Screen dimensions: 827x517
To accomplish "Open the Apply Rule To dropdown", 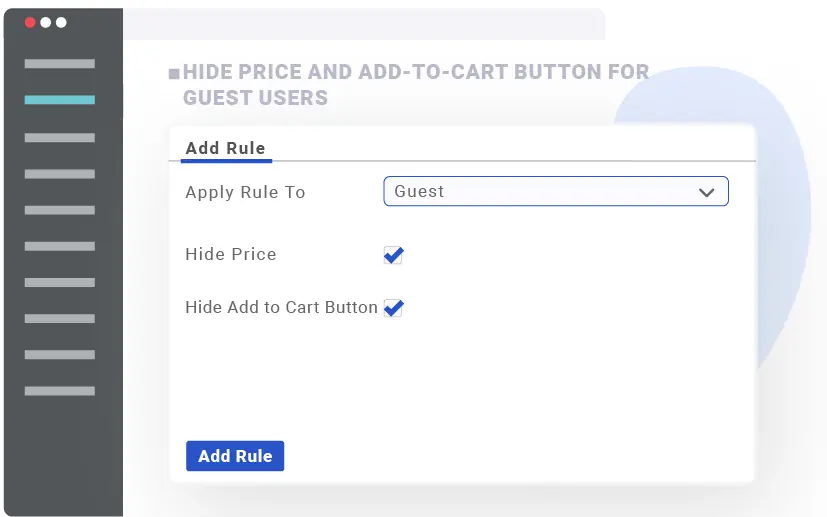I will [555, 191].
